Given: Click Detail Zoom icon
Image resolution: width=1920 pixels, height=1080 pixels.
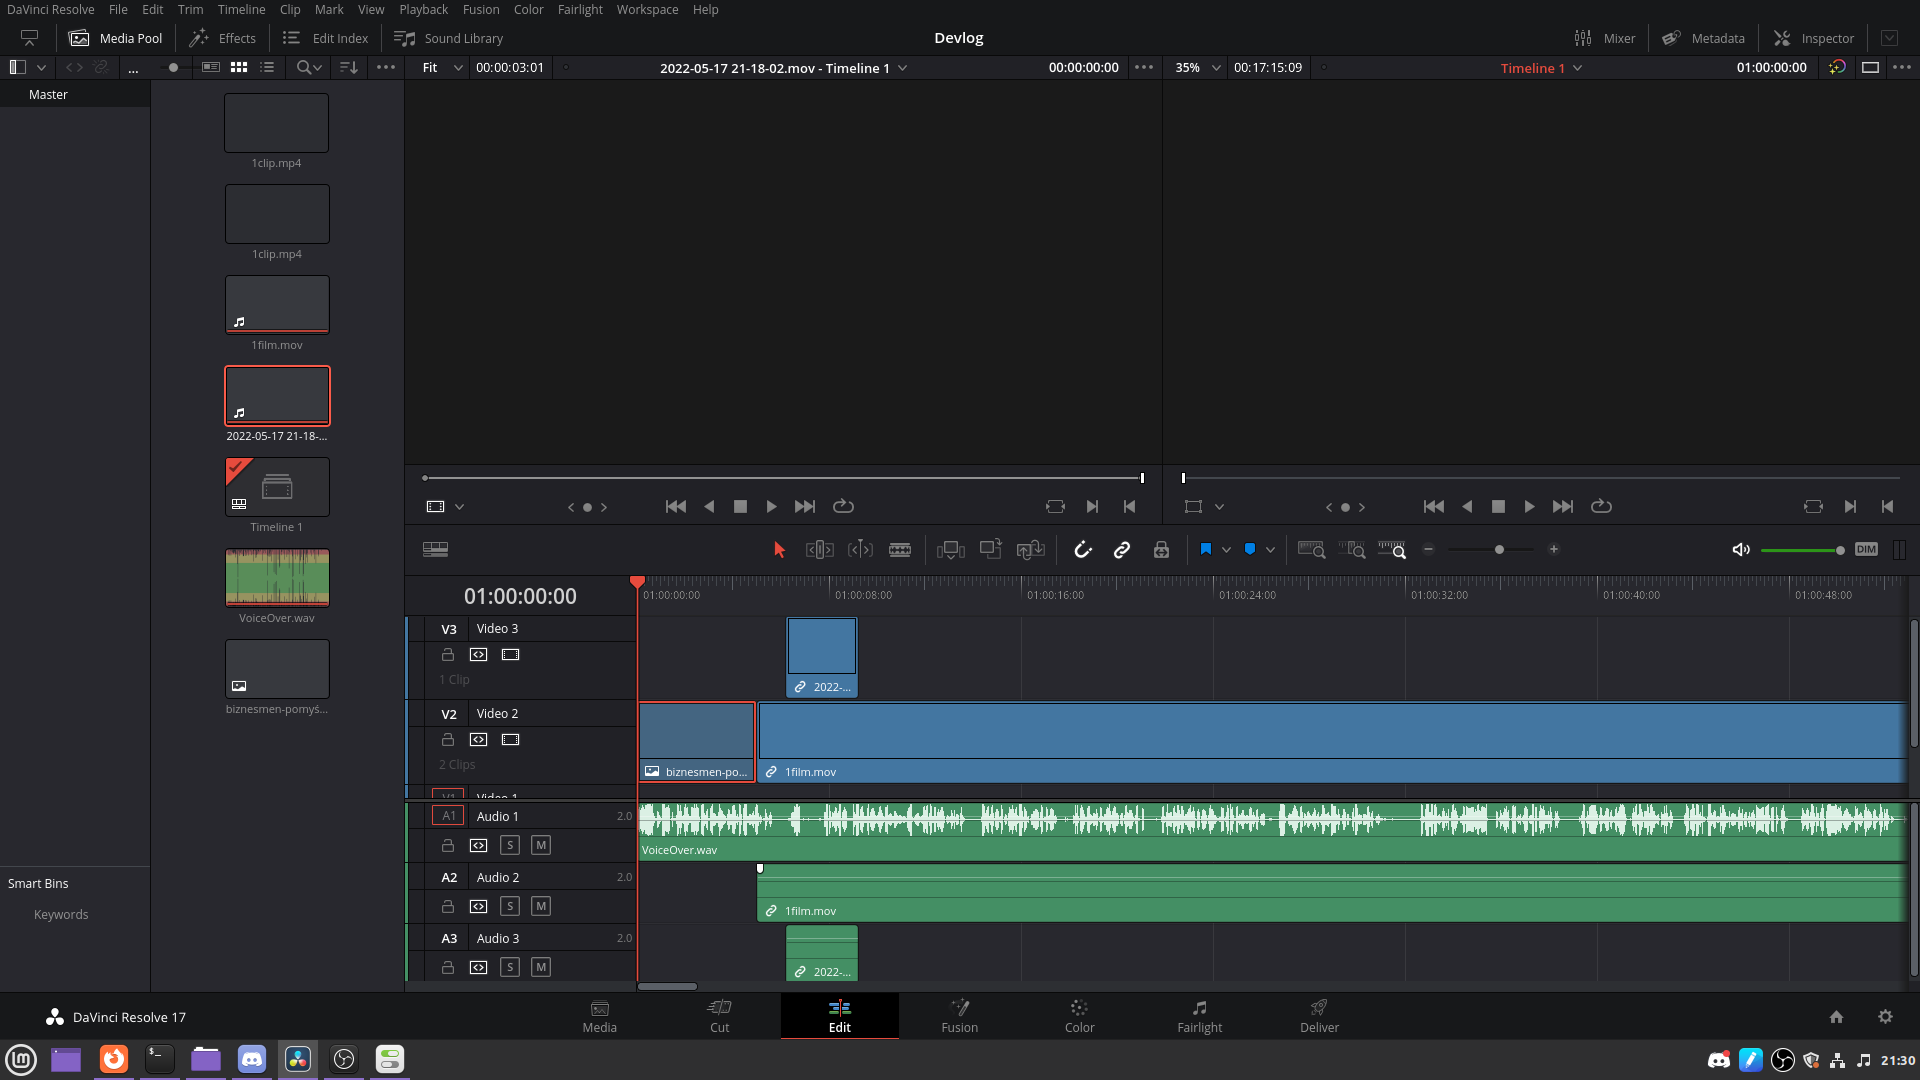Looking at the screenshot, I should [x=1352, y=550].
